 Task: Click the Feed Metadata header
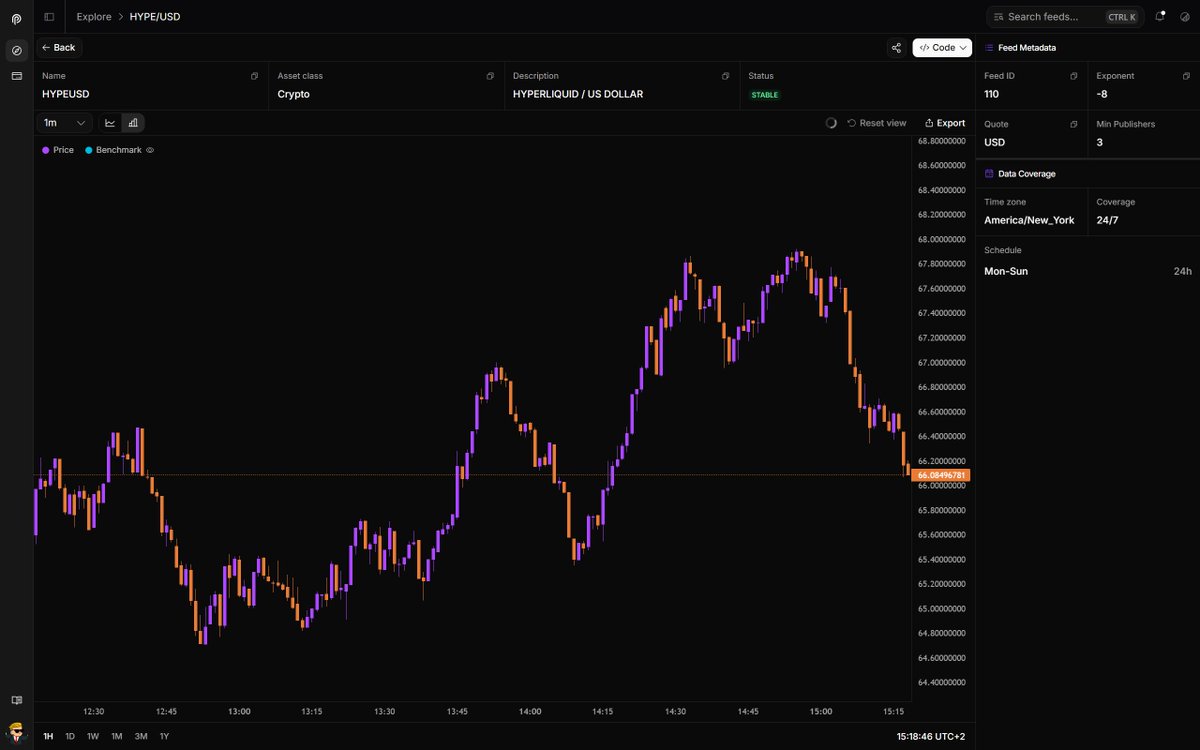1027,47
